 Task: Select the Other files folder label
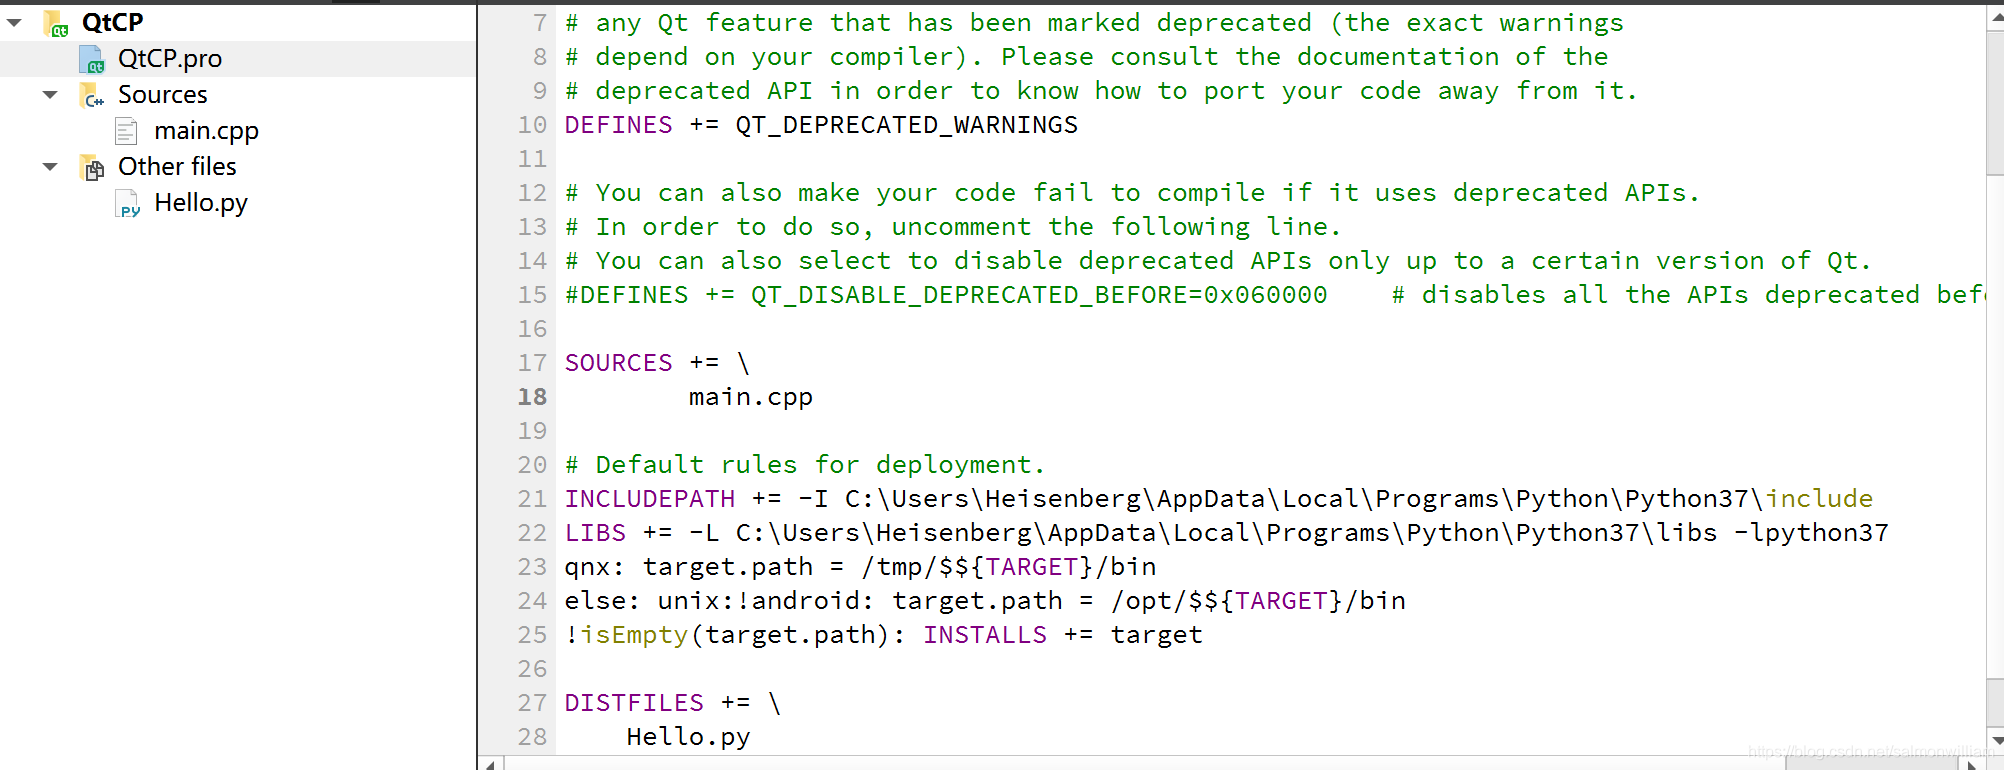(x=177, y=167)
